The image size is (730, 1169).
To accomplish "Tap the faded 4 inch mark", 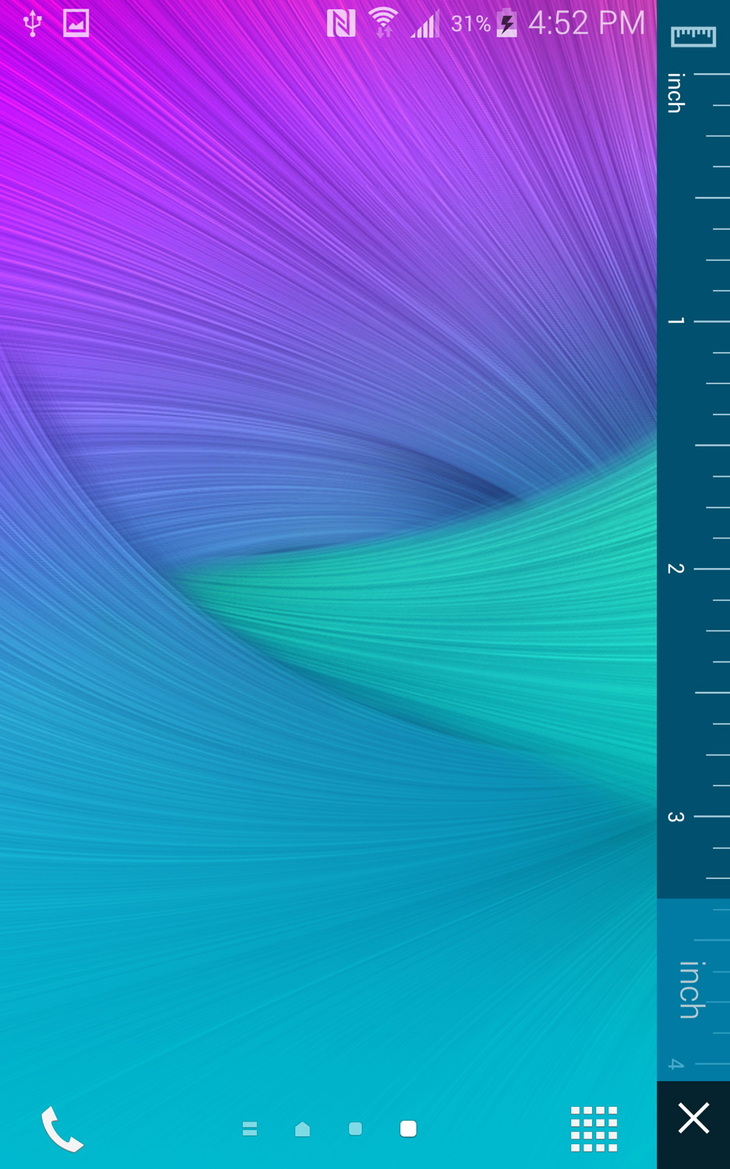I will [676, 1064].
